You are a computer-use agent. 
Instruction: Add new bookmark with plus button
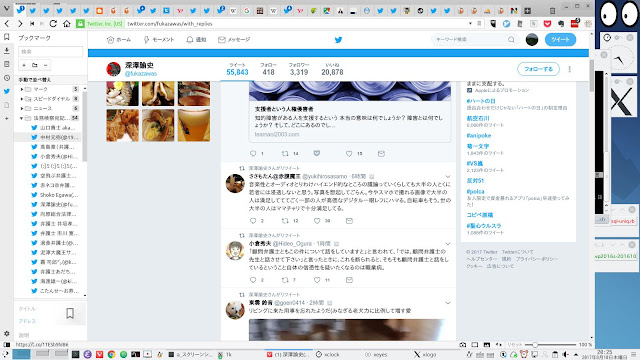24,65
